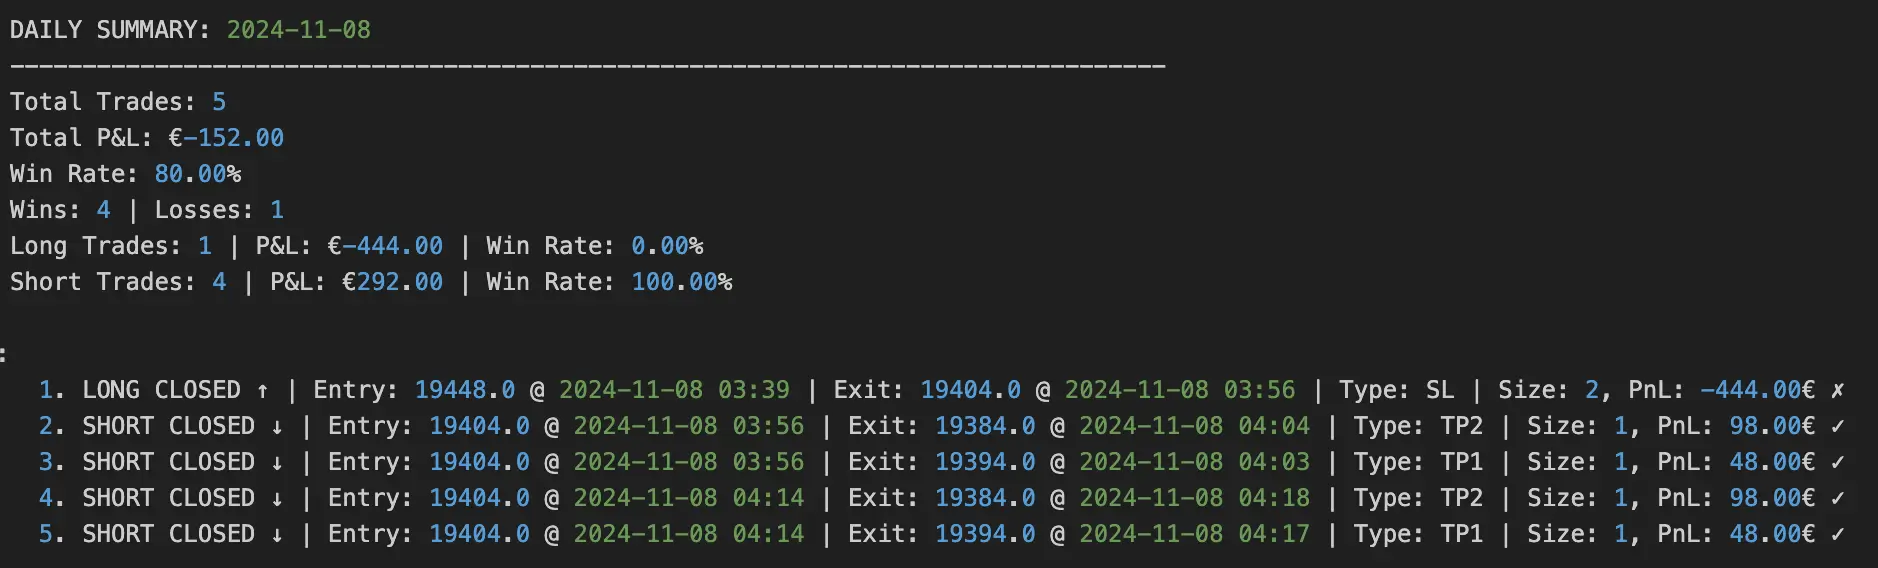Image resolution: width=1878 pixels, height=568 pixels.
Task: Click the overall Win Rate value 80.00%
Action: click(197, 174)
